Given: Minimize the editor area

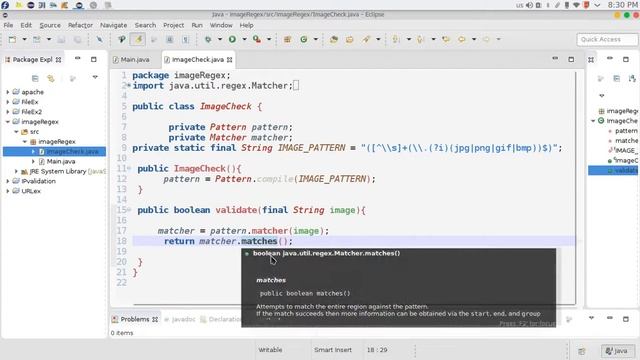Looking at the screenshot, I should (x=555, y=59).
